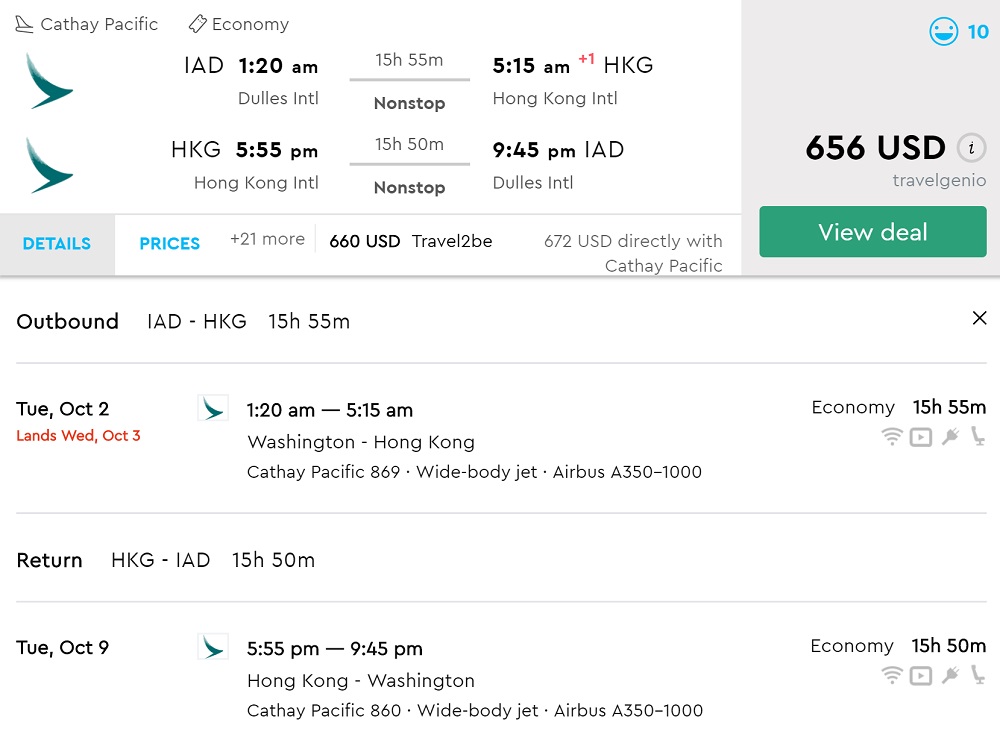Click the return flight seat legroom icon
Image resolution: width=1000 pixels, height=746 pixels.
(978, 675)
